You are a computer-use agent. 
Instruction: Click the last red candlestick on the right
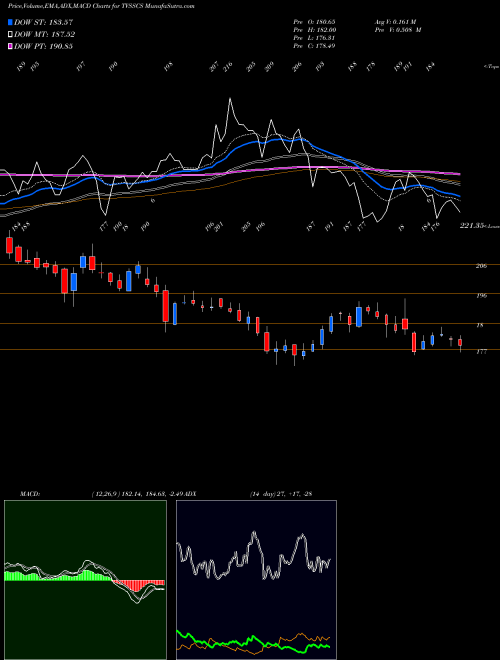pos(460,343)
